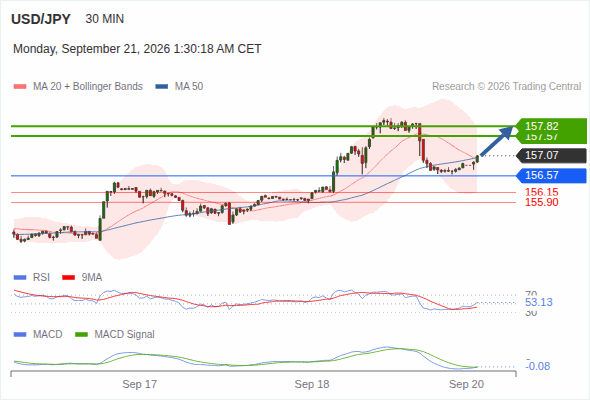Click the RSI value 53.13
Screen dimensions: 590x400
tap(539, 302)
